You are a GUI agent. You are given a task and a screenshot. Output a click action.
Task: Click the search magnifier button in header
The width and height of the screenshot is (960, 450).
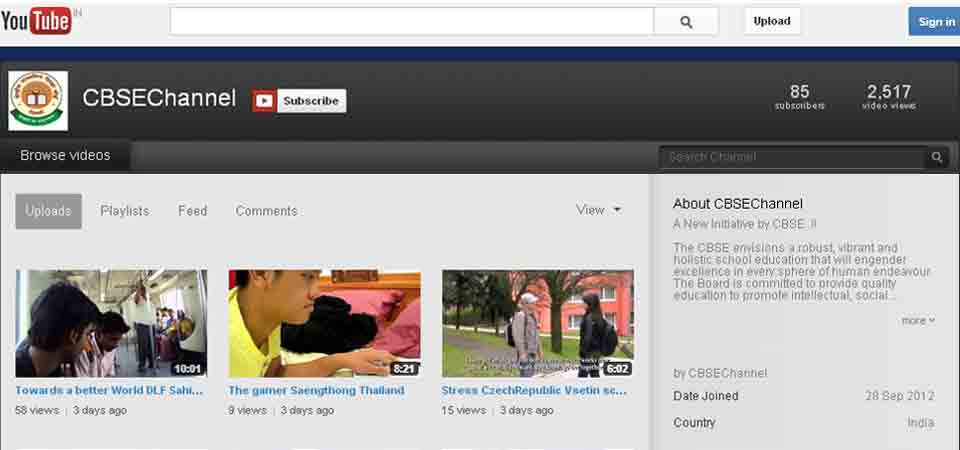(686, 21)
